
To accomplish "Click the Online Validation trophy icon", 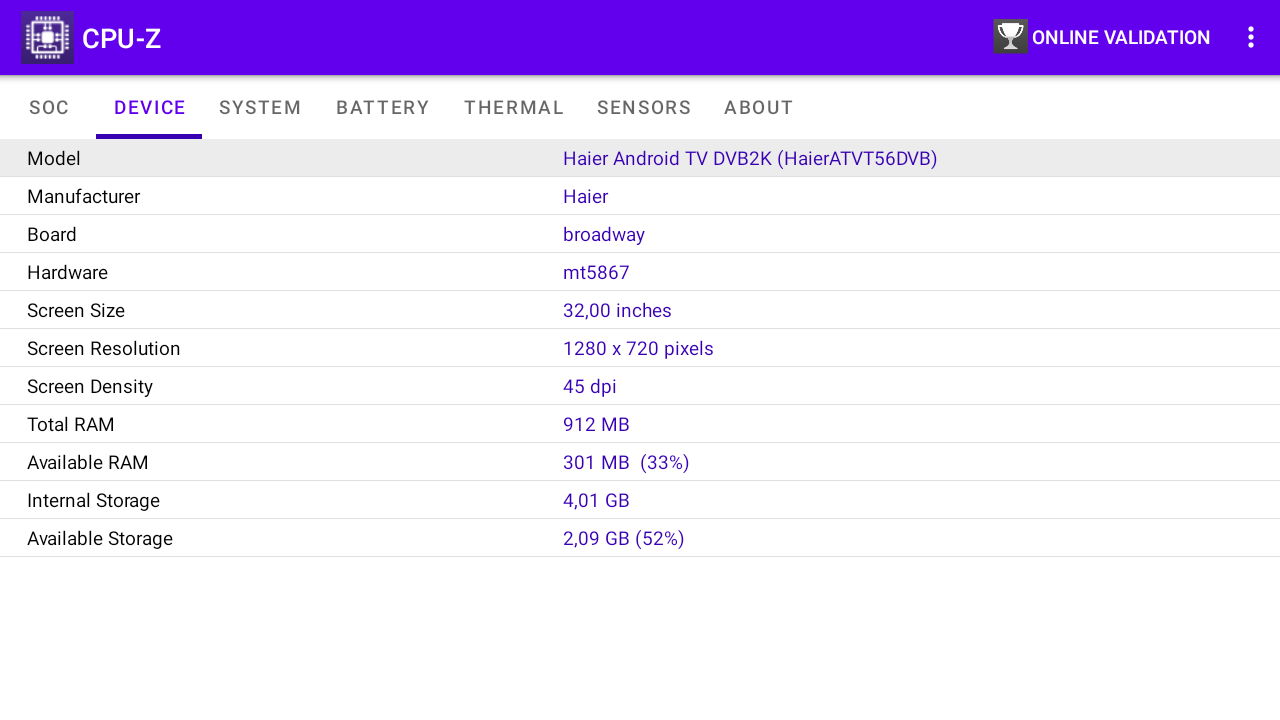I will pos(1010,37).
